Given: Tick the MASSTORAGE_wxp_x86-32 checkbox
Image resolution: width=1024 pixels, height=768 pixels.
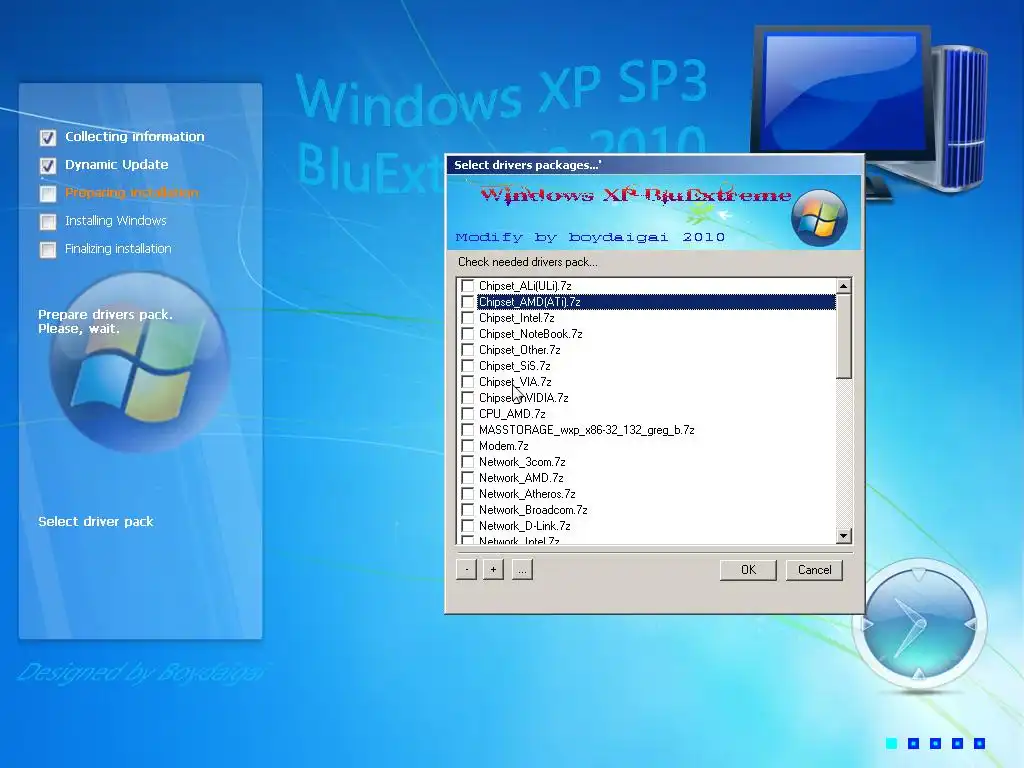Looking at the screenshot, I should pos(468,430).
